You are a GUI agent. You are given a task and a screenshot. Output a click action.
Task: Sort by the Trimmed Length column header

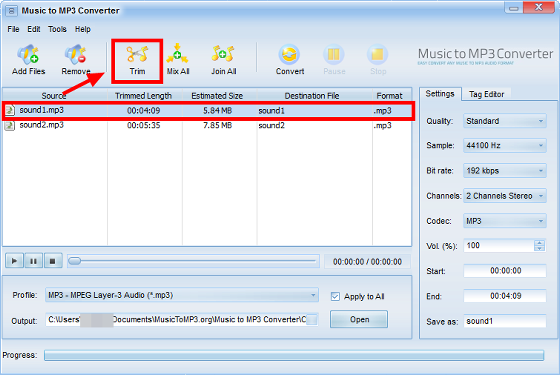coord(145,96)
